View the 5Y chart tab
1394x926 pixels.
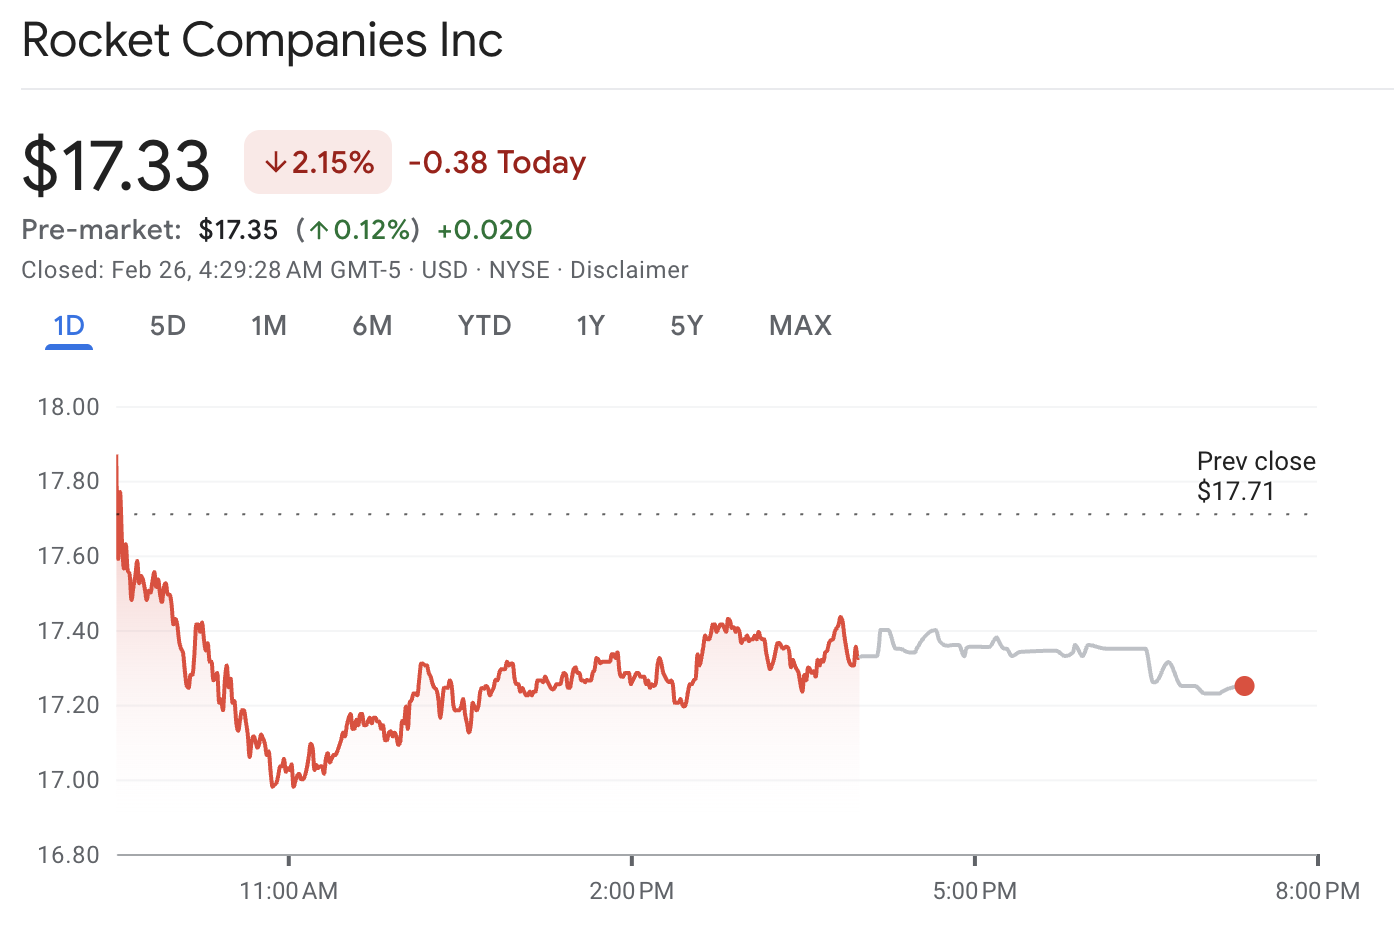coord(687,326)
